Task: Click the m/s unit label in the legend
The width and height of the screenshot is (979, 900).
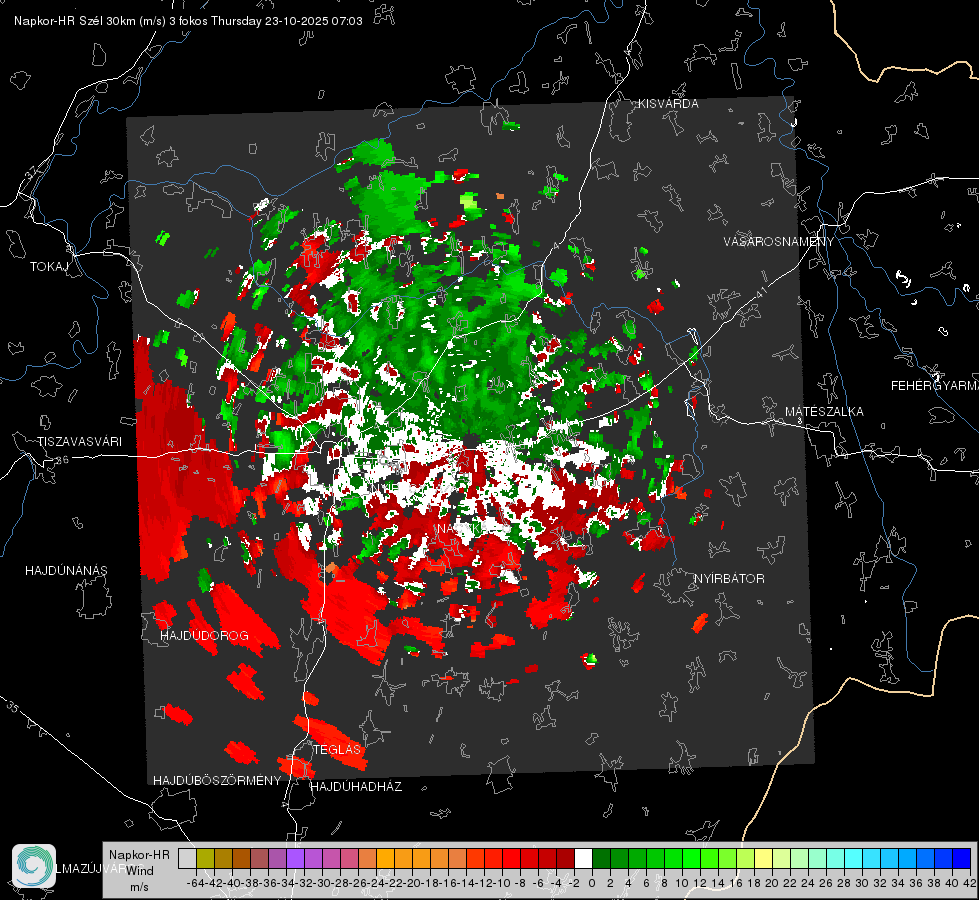Action: click(x=139, y=887)
